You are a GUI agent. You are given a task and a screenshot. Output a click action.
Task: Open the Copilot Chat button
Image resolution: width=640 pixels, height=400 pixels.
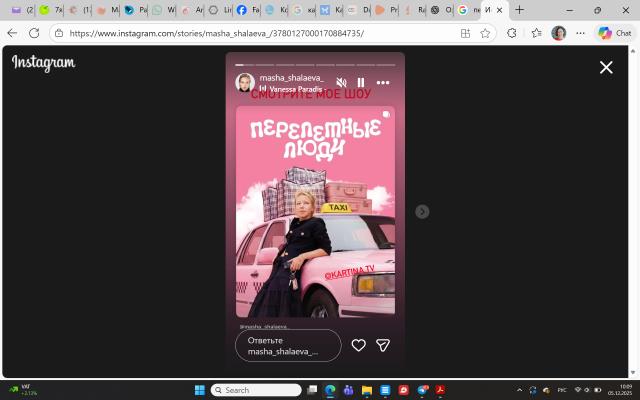coord(615,32)
